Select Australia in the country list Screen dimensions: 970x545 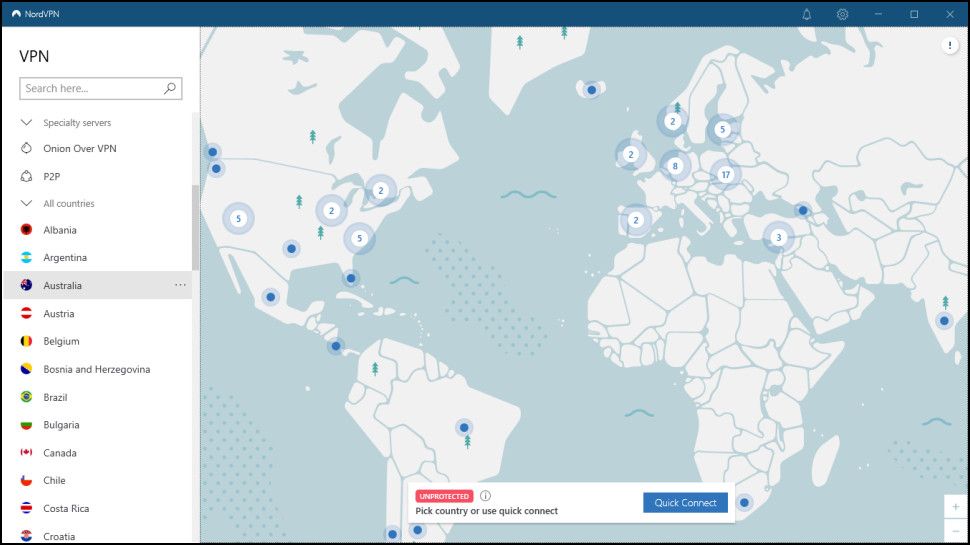coord(97,285)
